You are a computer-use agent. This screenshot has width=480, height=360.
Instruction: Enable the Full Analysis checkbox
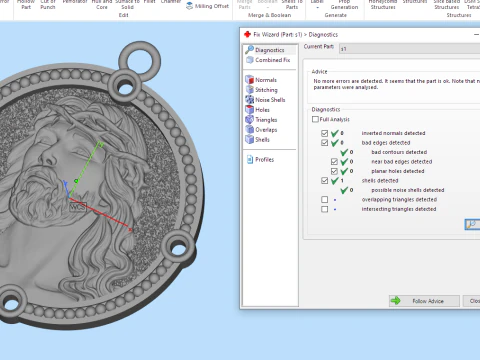pyautogui.click(x=315, y=119)
